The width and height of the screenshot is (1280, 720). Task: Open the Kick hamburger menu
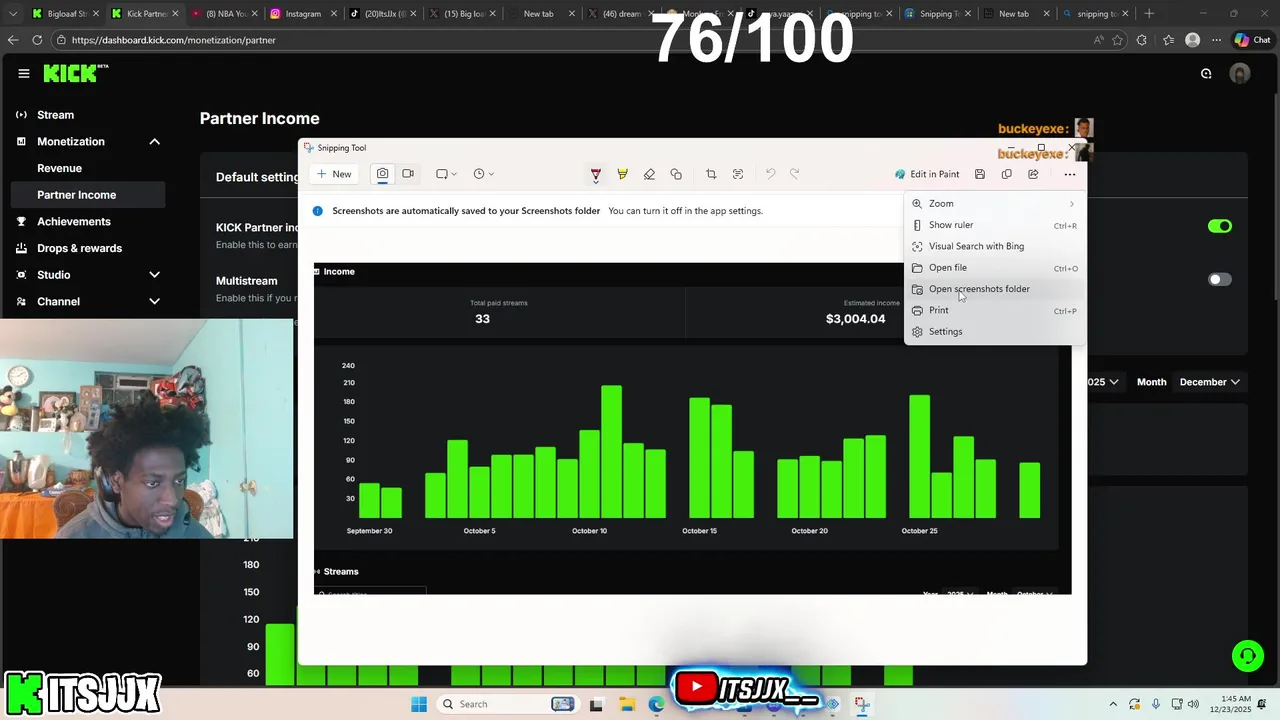[x=24, y=73]
